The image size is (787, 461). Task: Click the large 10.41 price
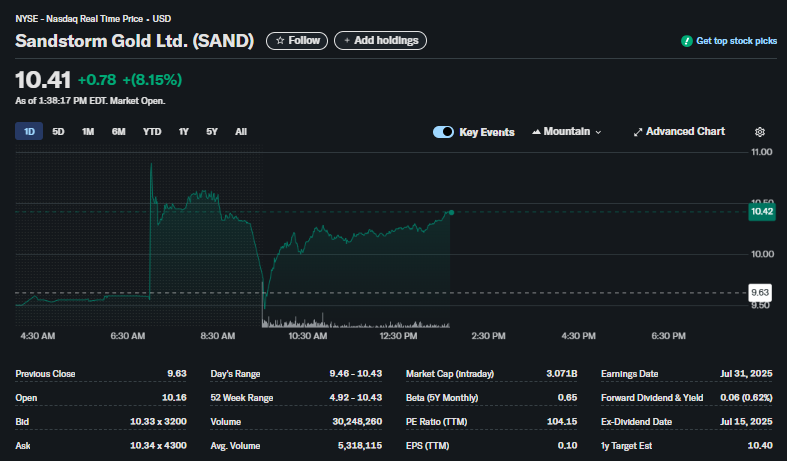(43, 80)
